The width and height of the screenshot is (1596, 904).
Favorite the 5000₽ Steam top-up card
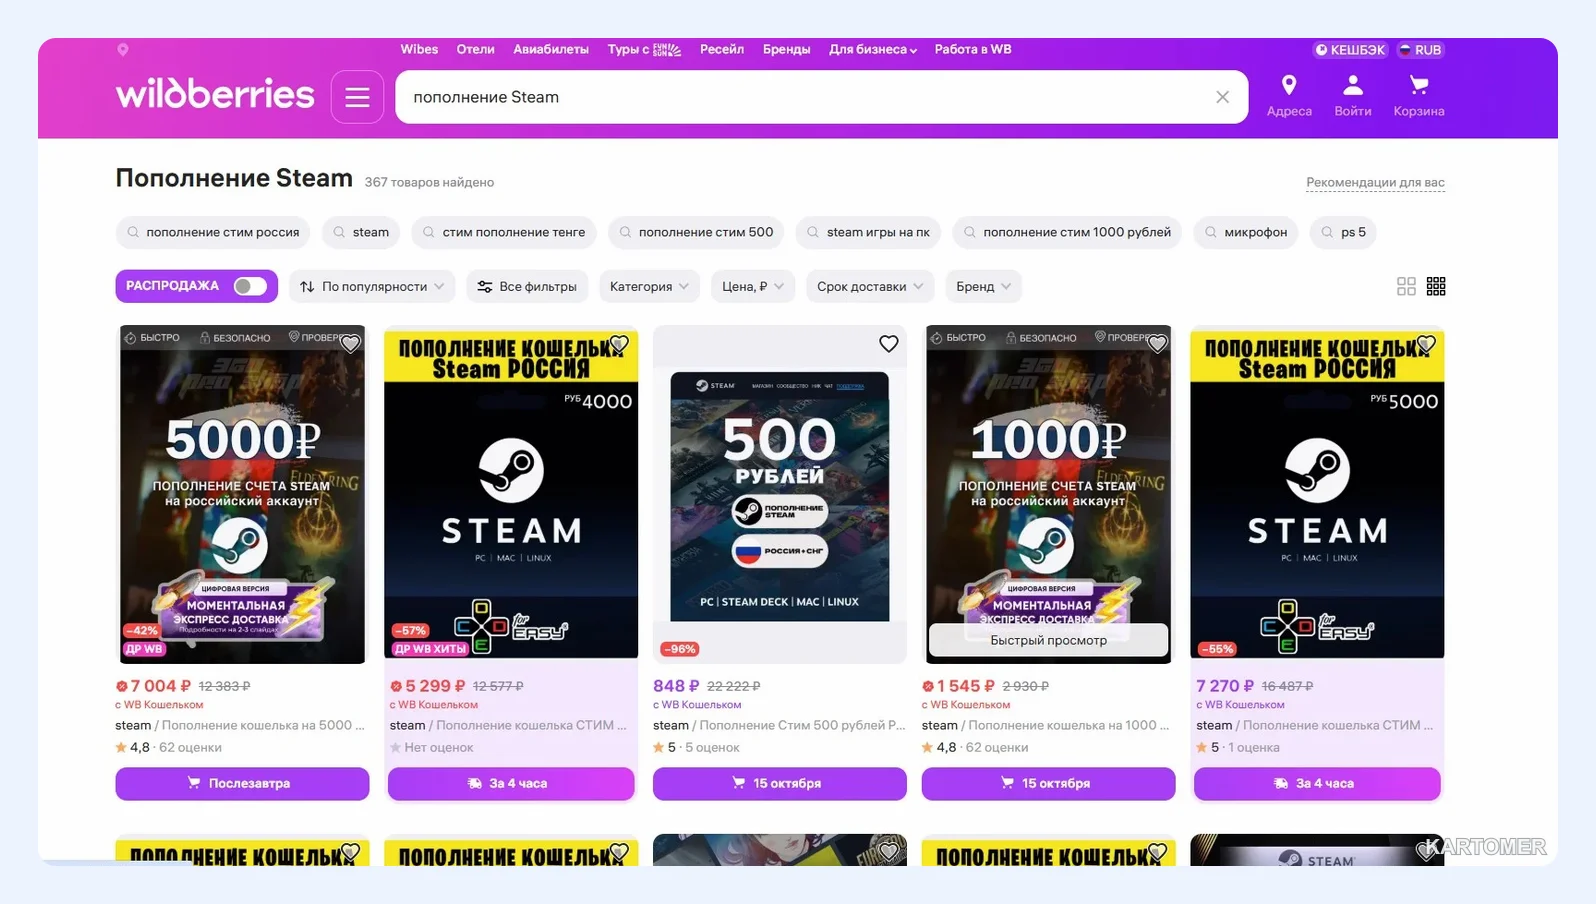[x=350, y=344]
